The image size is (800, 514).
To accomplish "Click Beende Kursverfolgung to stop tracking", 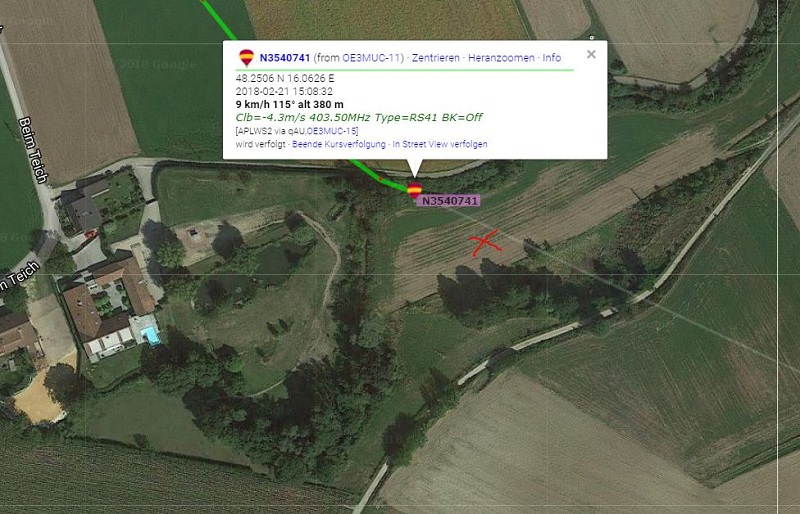I will (339, 144).
